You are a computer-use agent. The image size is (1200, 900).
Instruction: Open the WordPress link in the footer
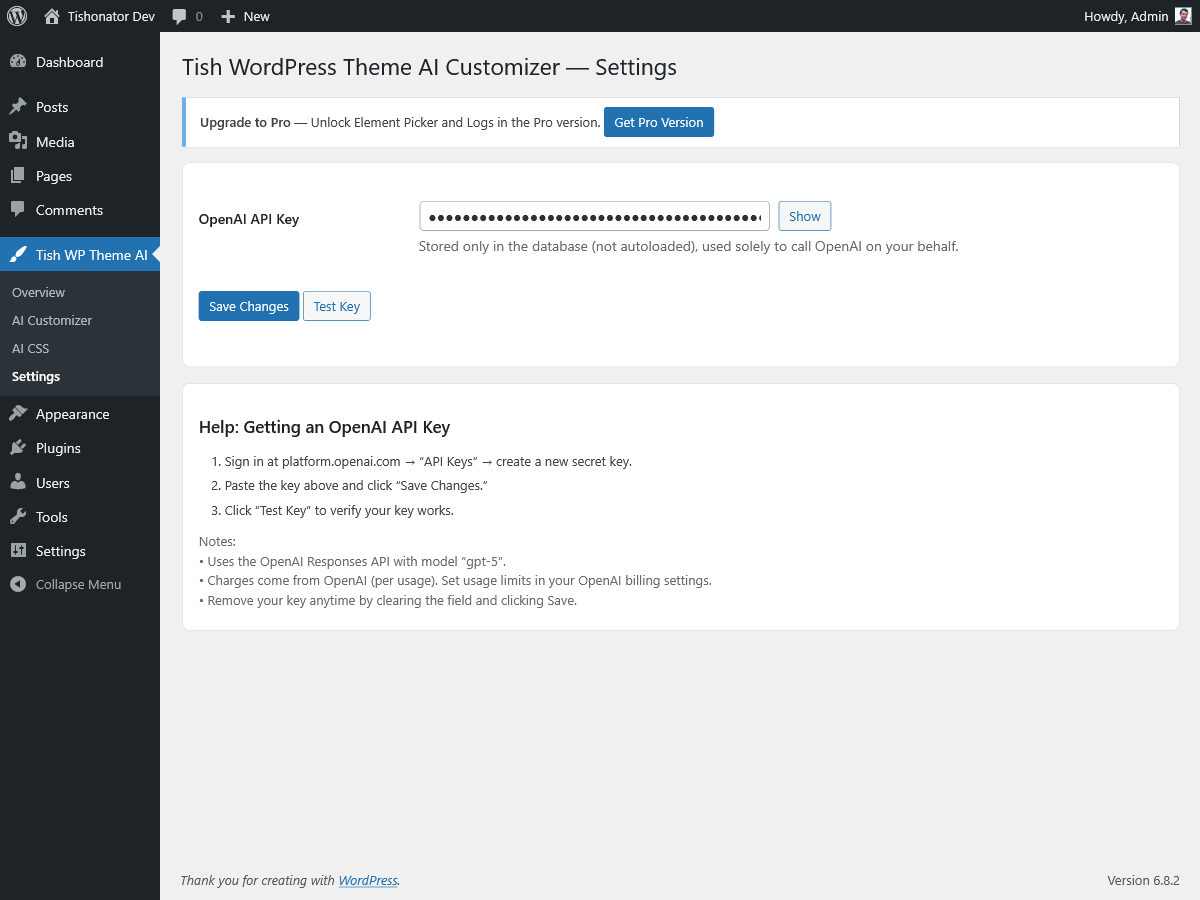pyautogui.click(x=367, y=880)
